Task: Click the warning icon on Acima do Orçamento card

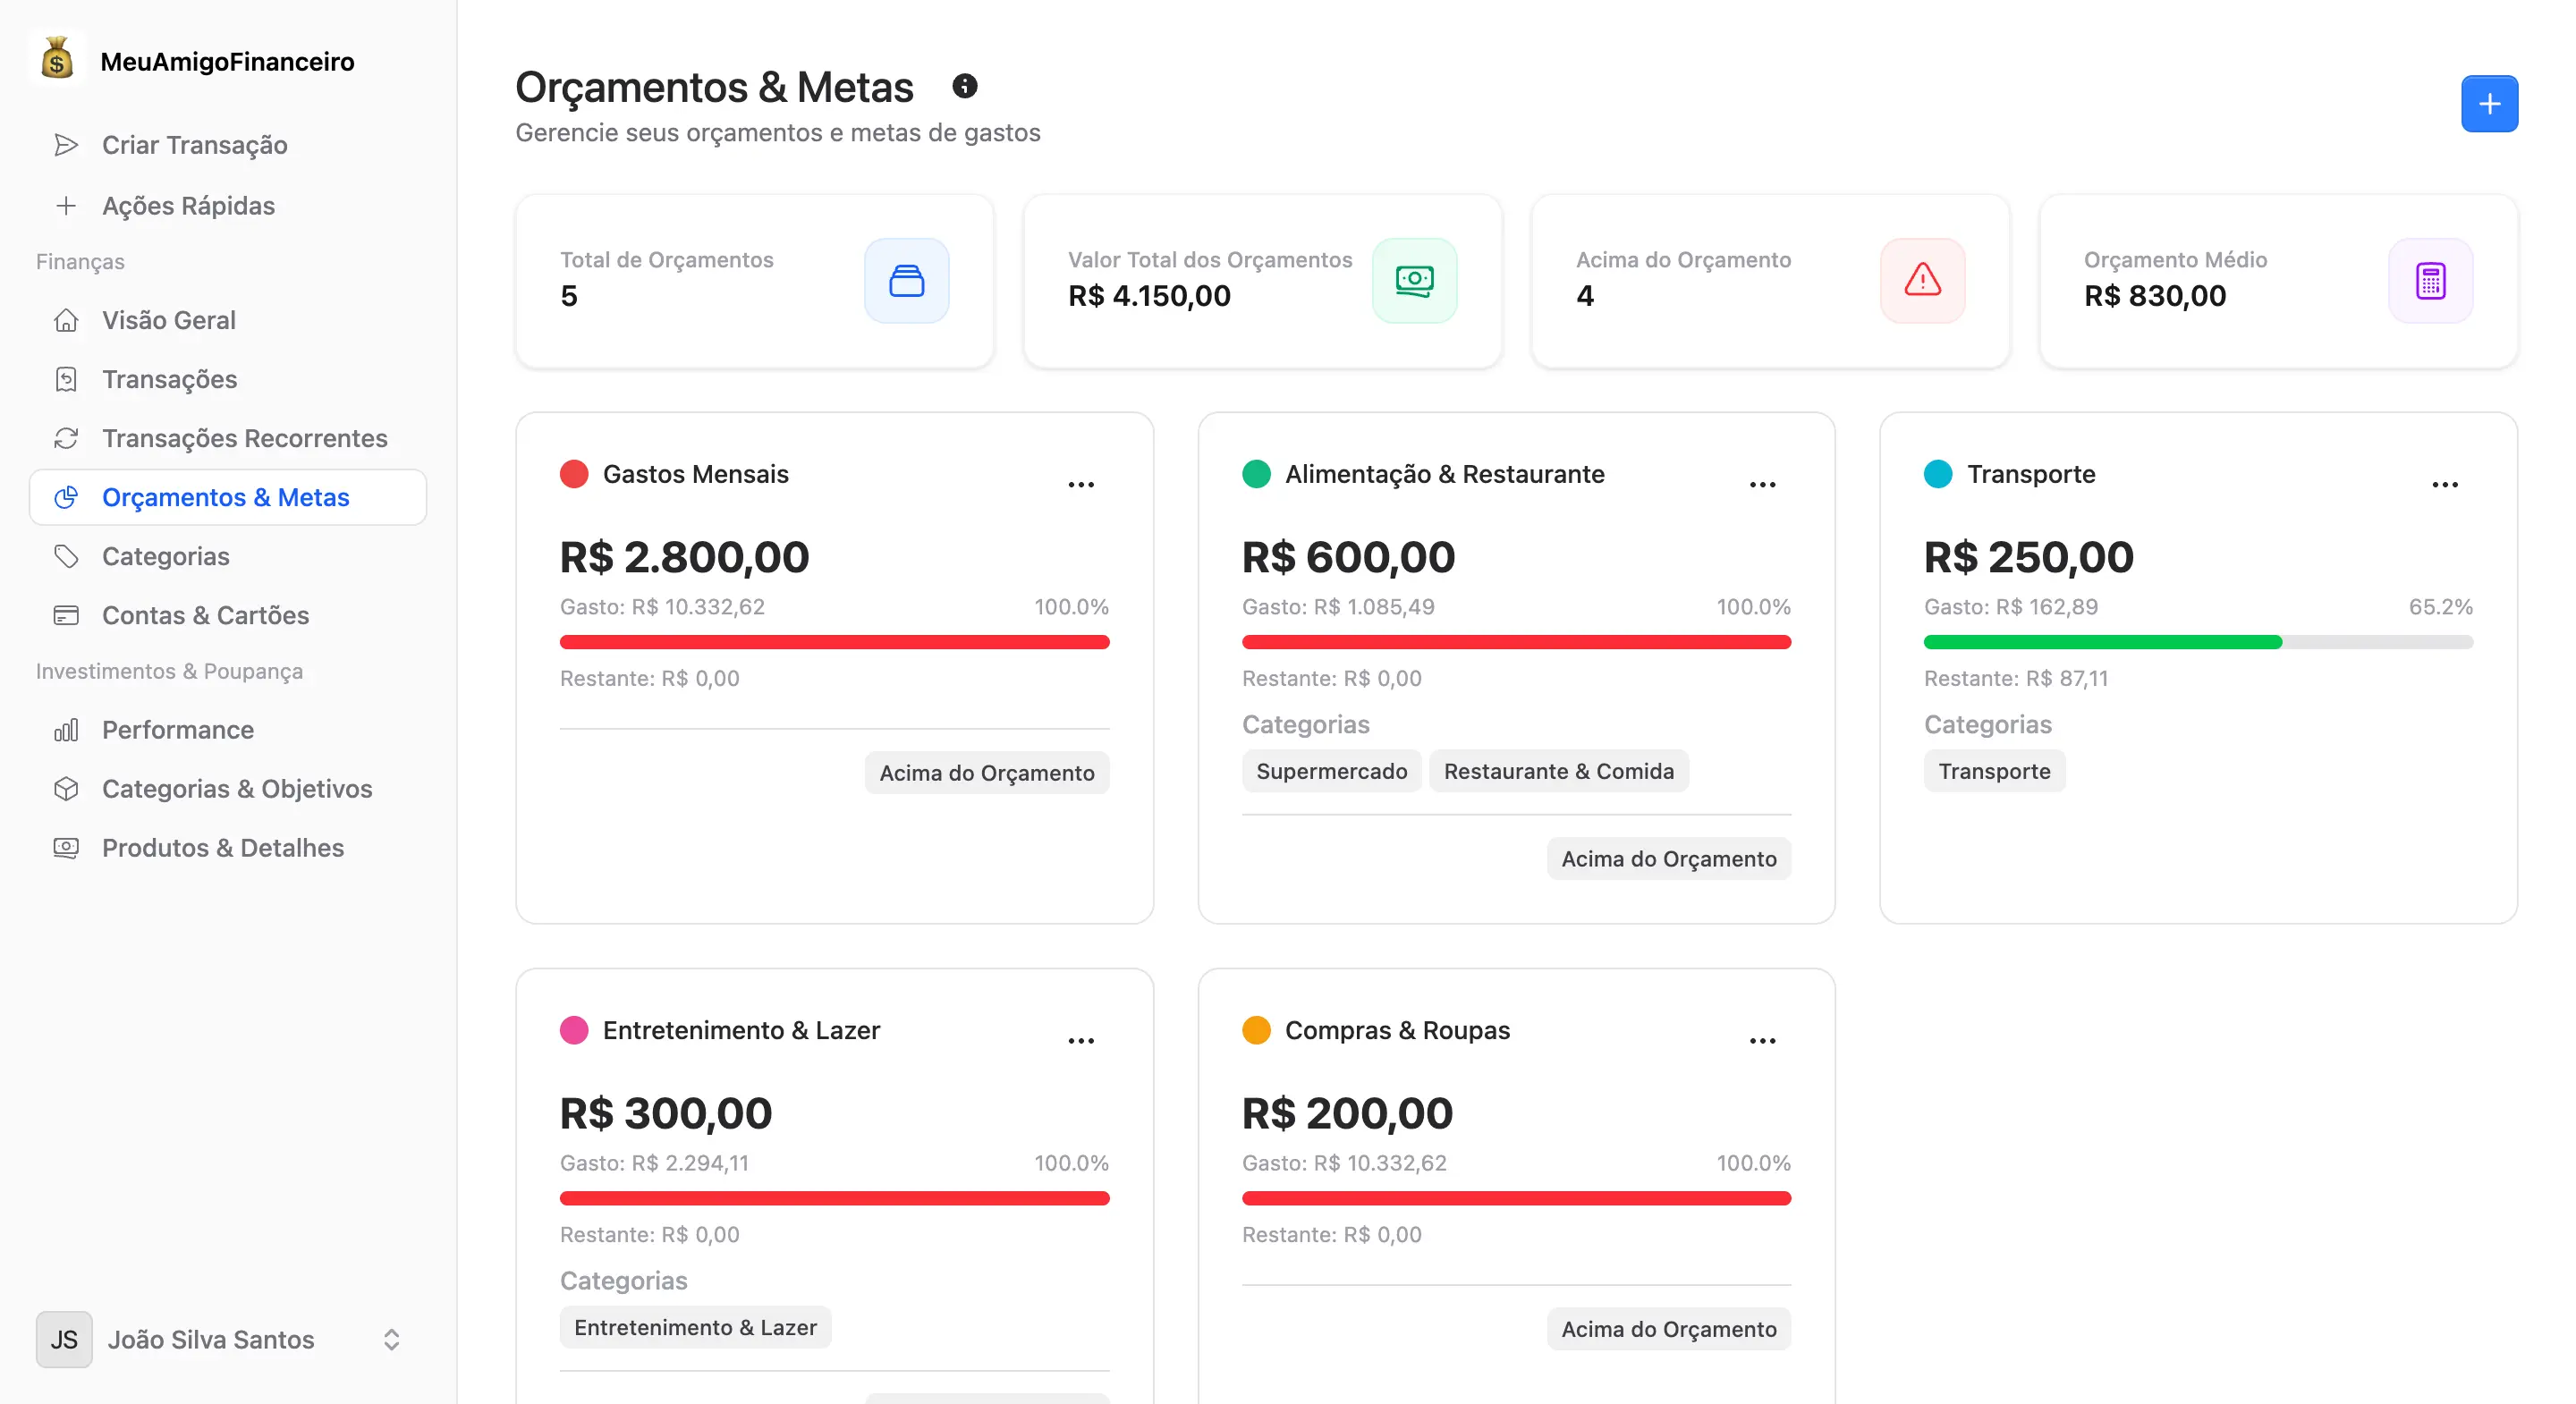Action: [x=1922, y=281]
